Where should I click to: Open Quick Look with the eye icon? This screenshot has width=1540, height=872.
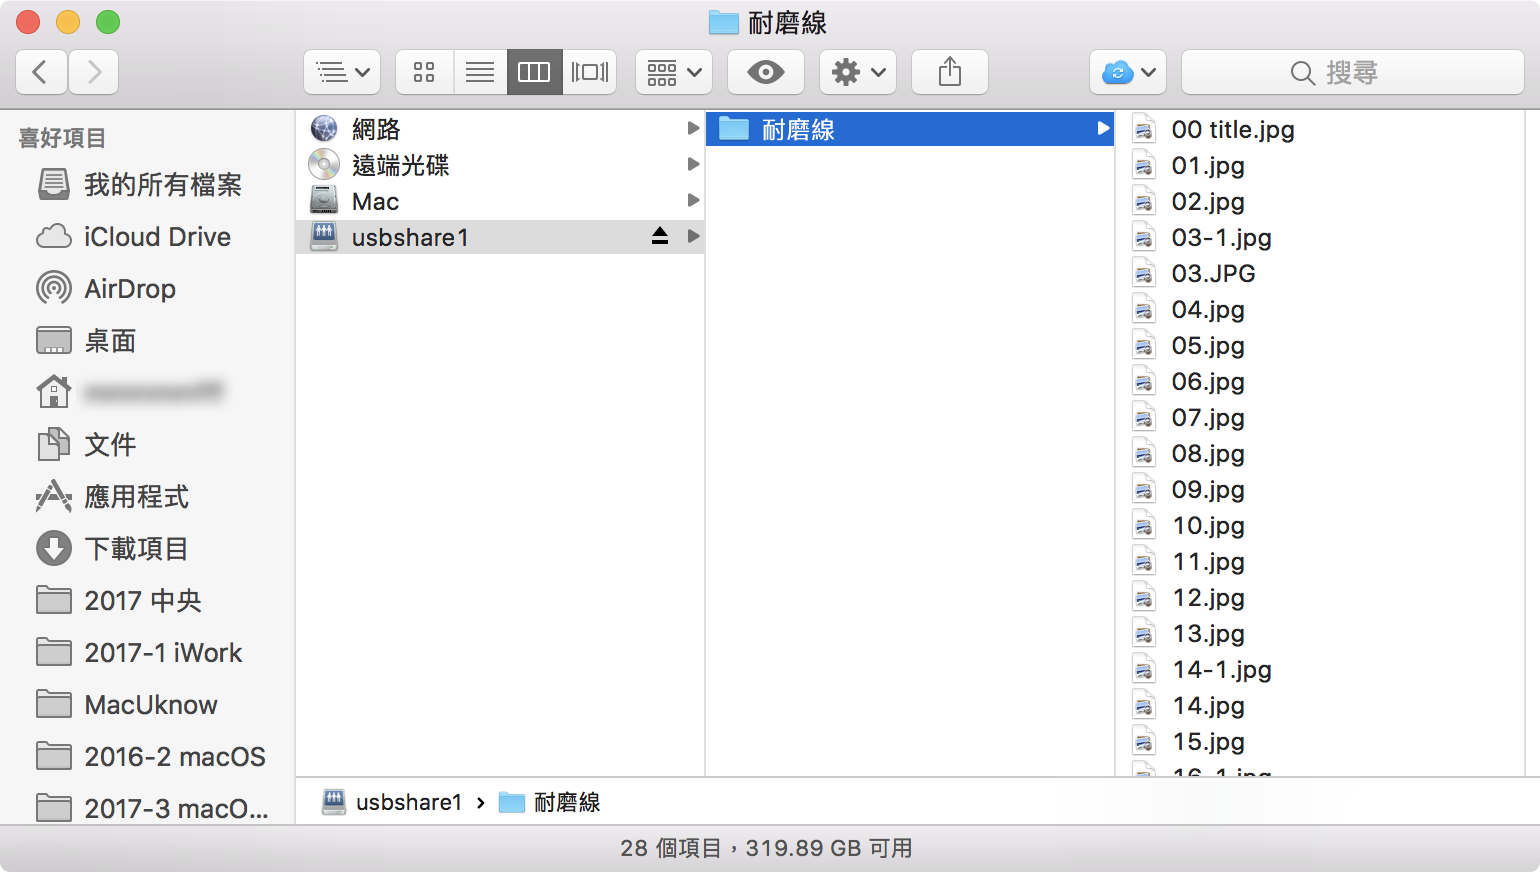[765, 72]
